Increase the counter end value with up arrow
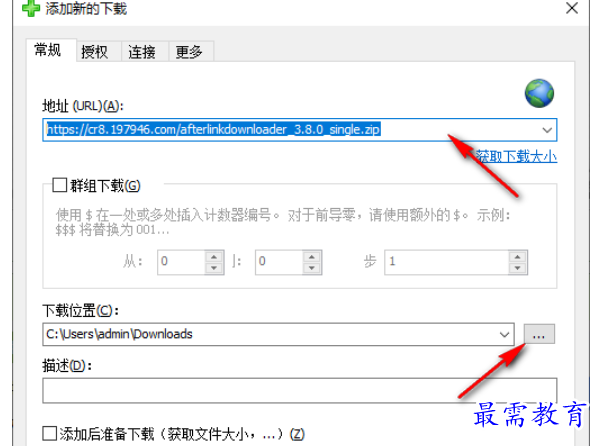This screenshot has width=595, height=446. [x=312, y=257]
